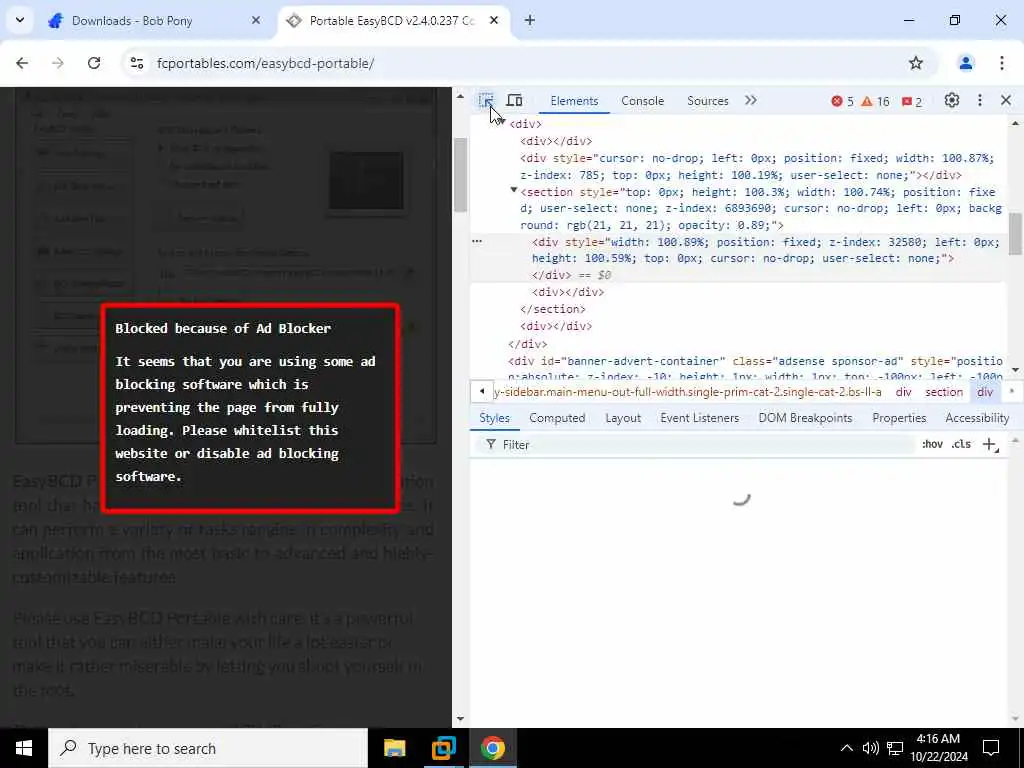Click the Styles Filter input field

tap(696, 445)
